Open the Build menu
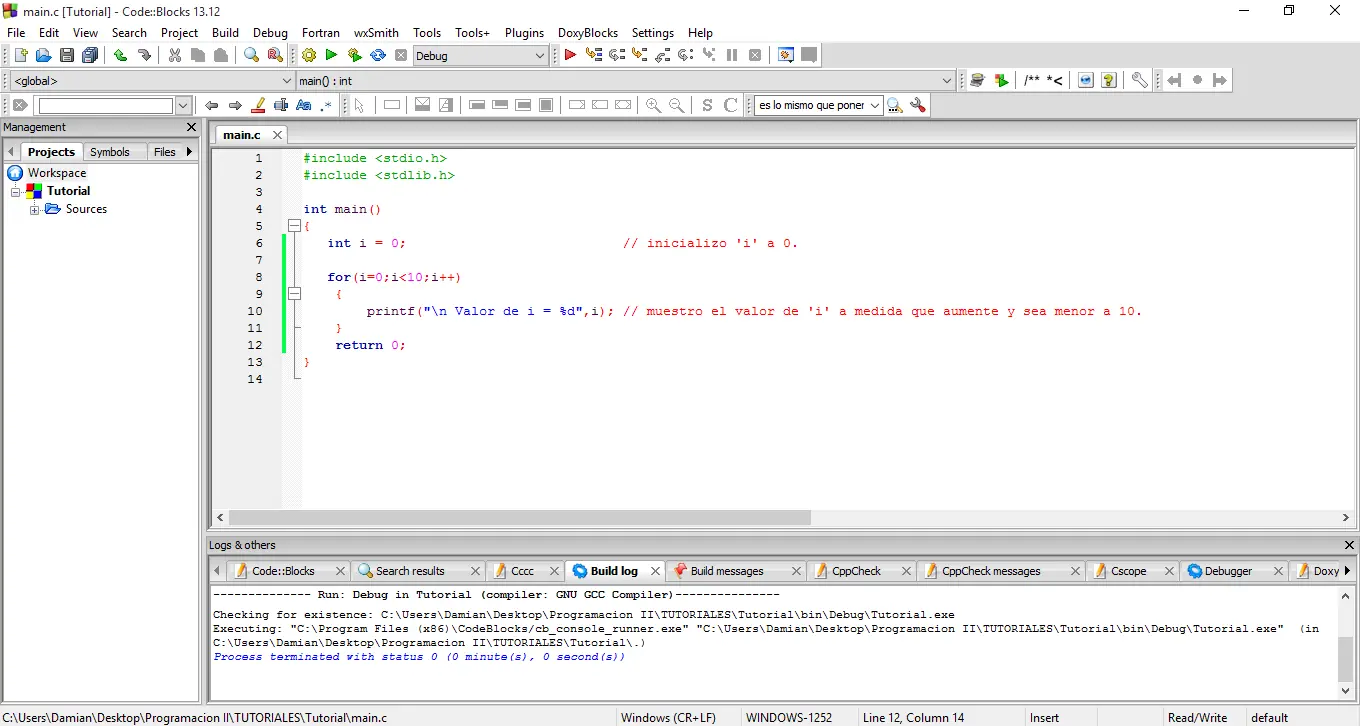The height and width of the screenshot is (726, 1360). pyautogui.click(x=225, y=32)
